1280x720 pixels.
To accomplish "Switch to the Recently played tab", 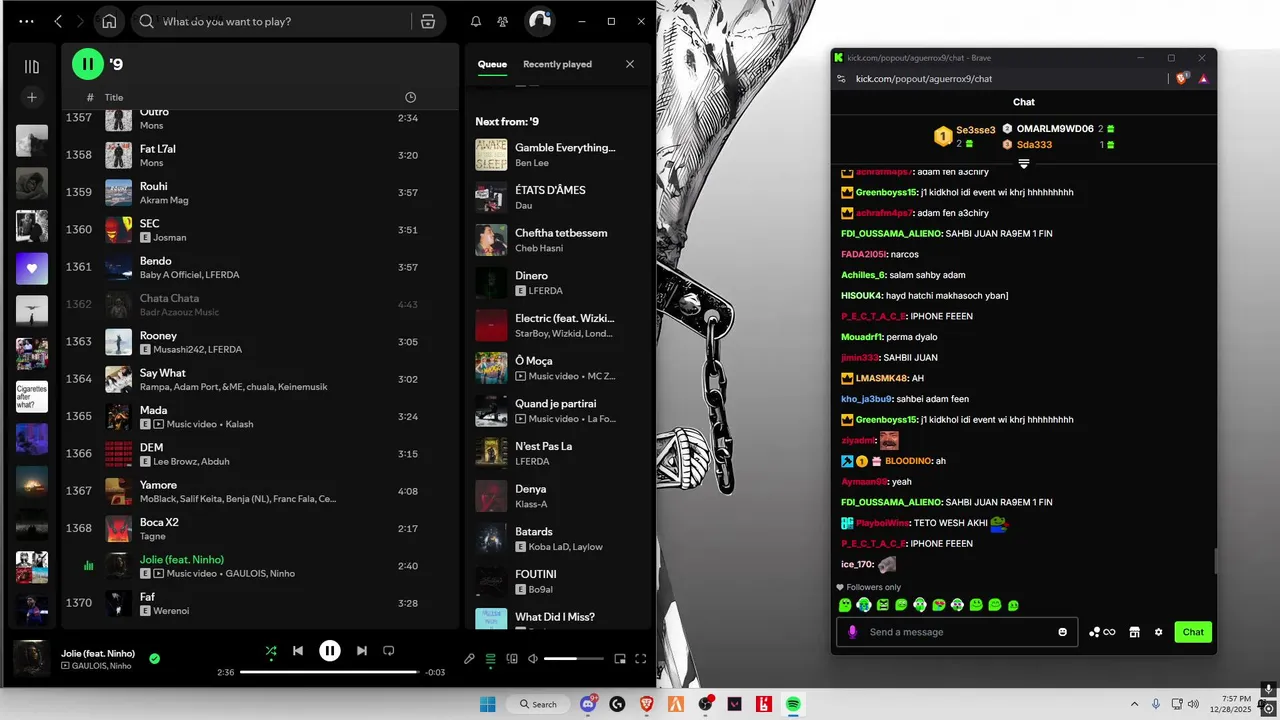I will pyautogui.click(x=557, y=64).
